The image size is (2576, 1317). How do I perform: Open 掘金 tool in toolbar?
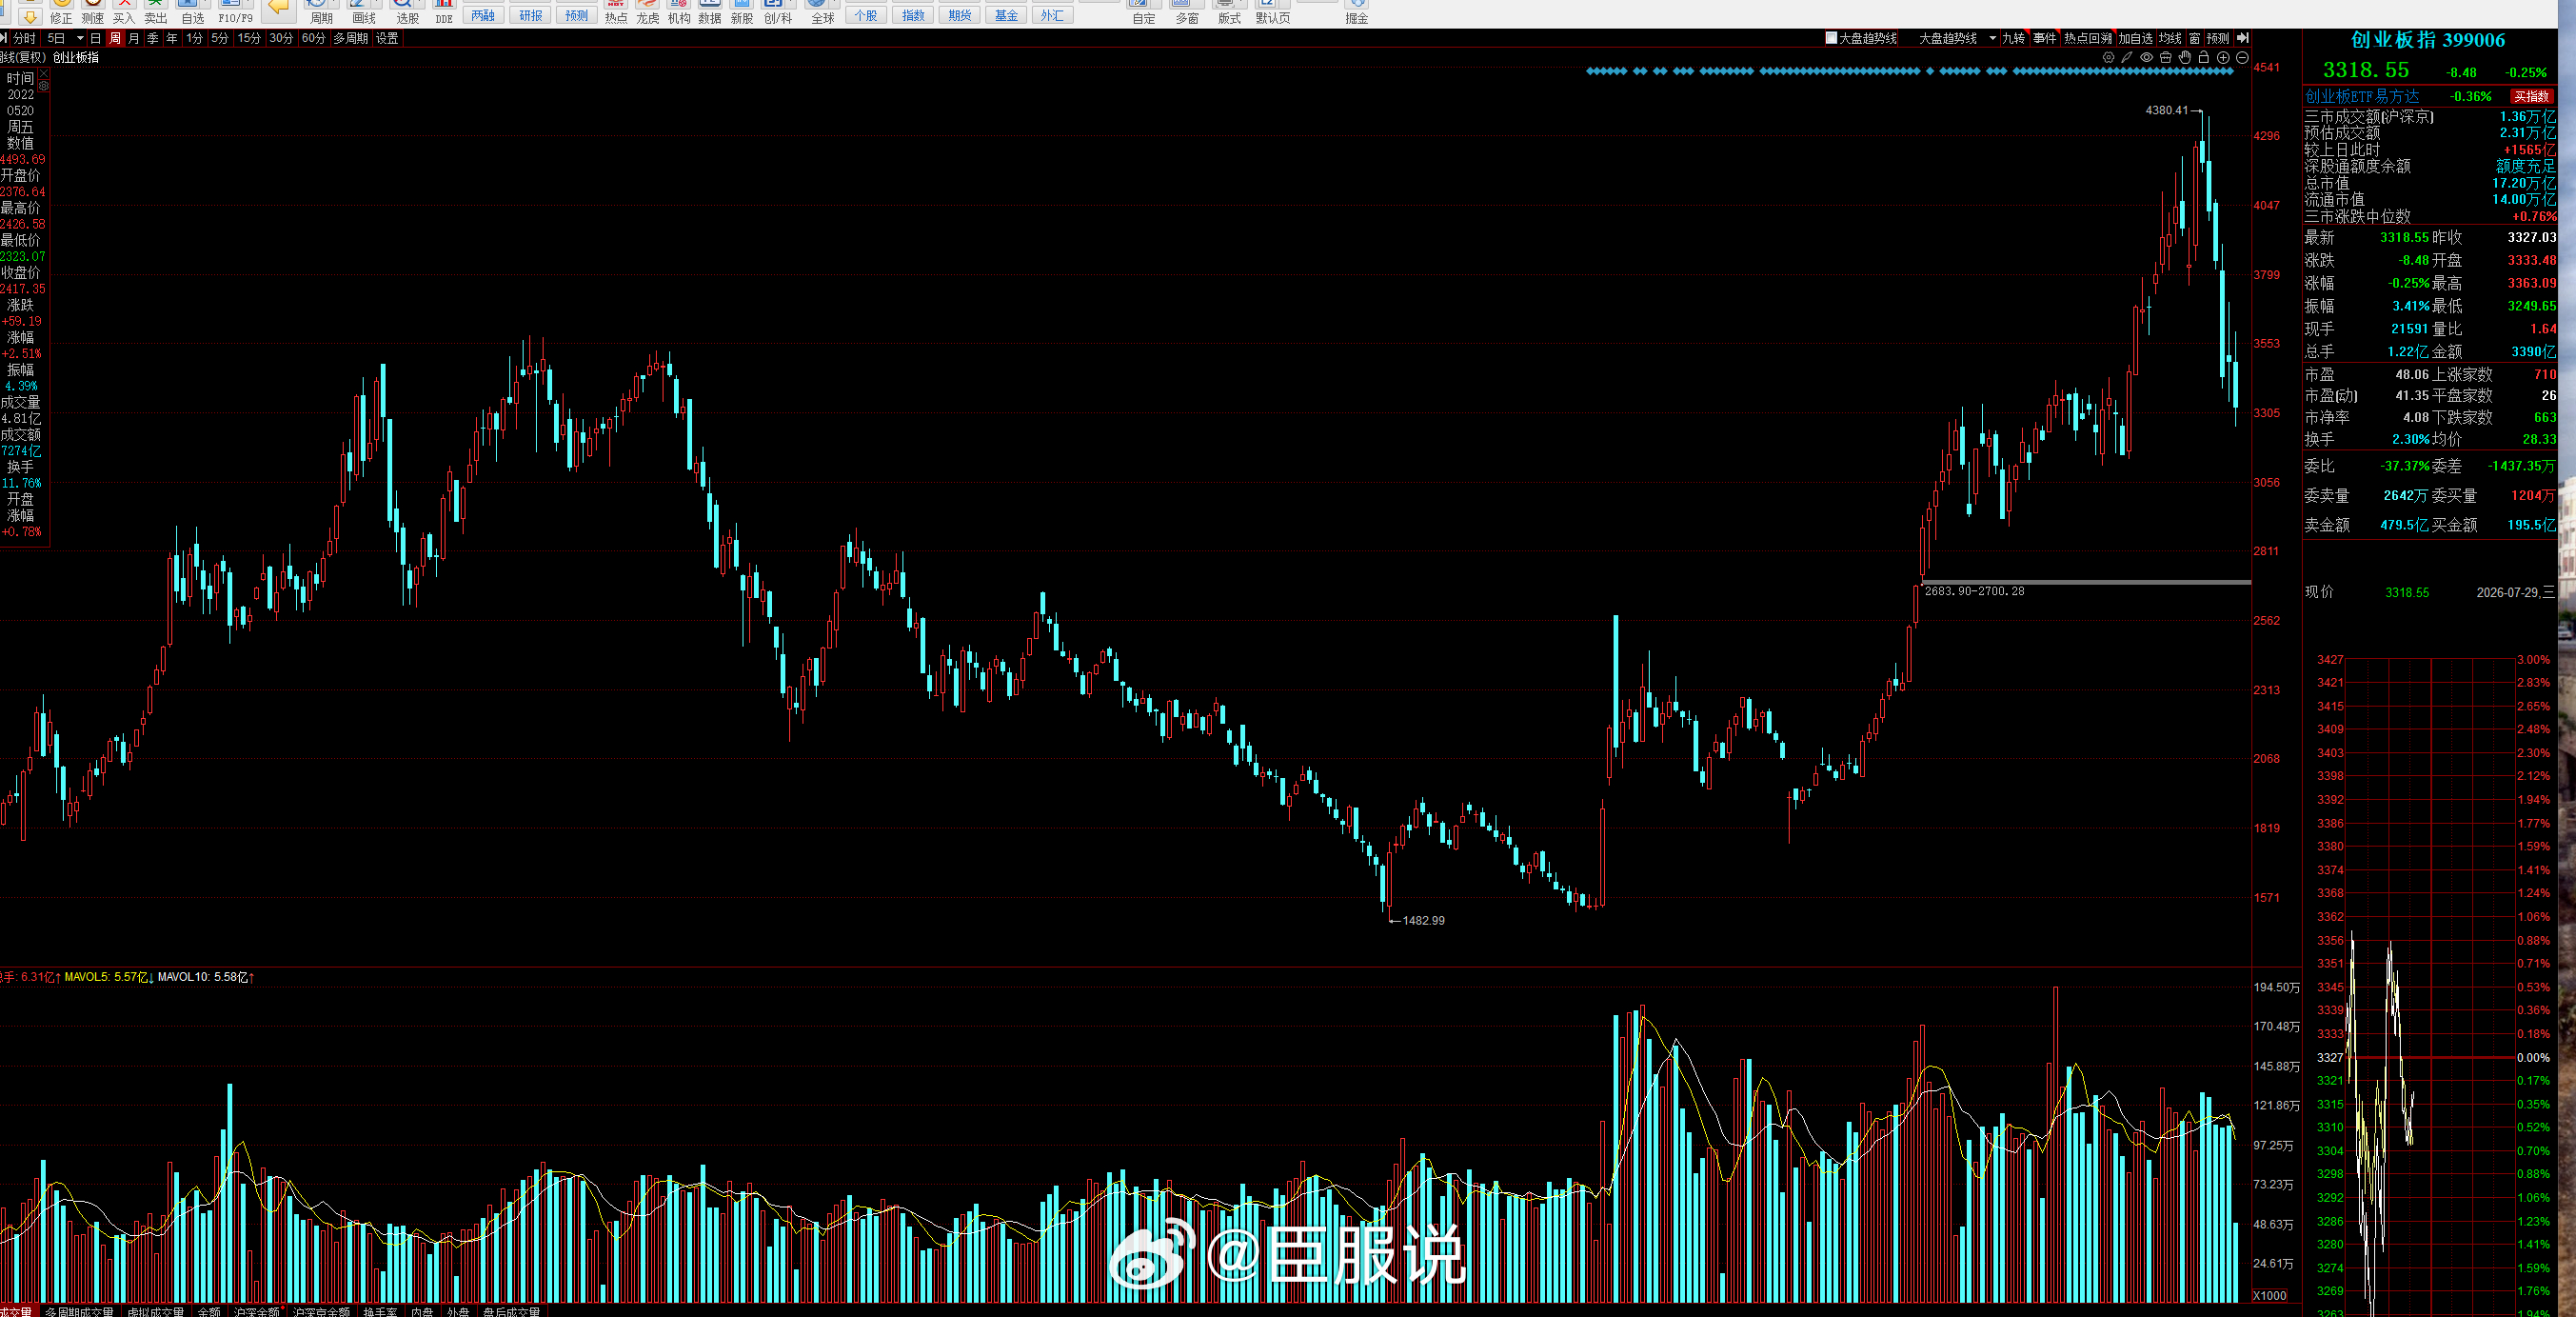pos(1357,12)
